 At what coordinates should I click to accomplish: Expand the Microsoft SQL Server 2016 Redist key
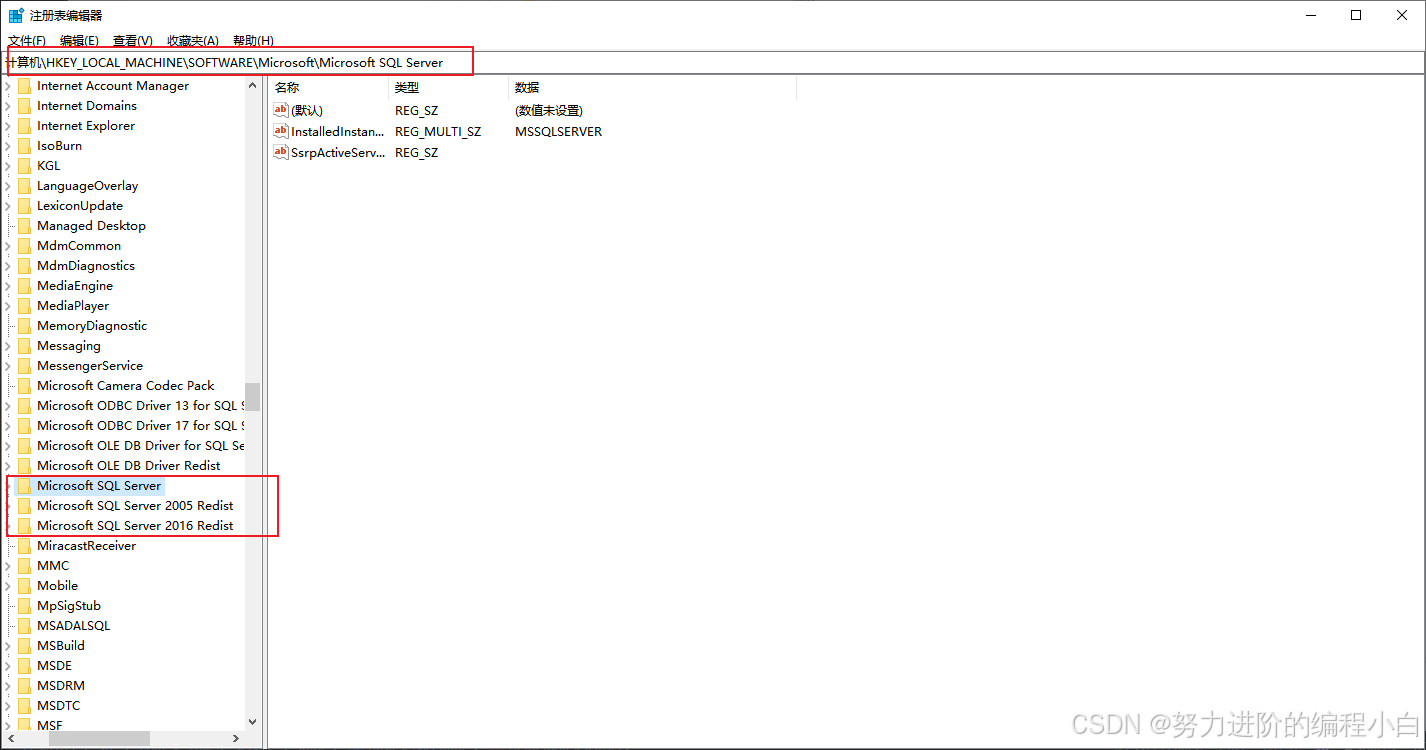[9, 526]
